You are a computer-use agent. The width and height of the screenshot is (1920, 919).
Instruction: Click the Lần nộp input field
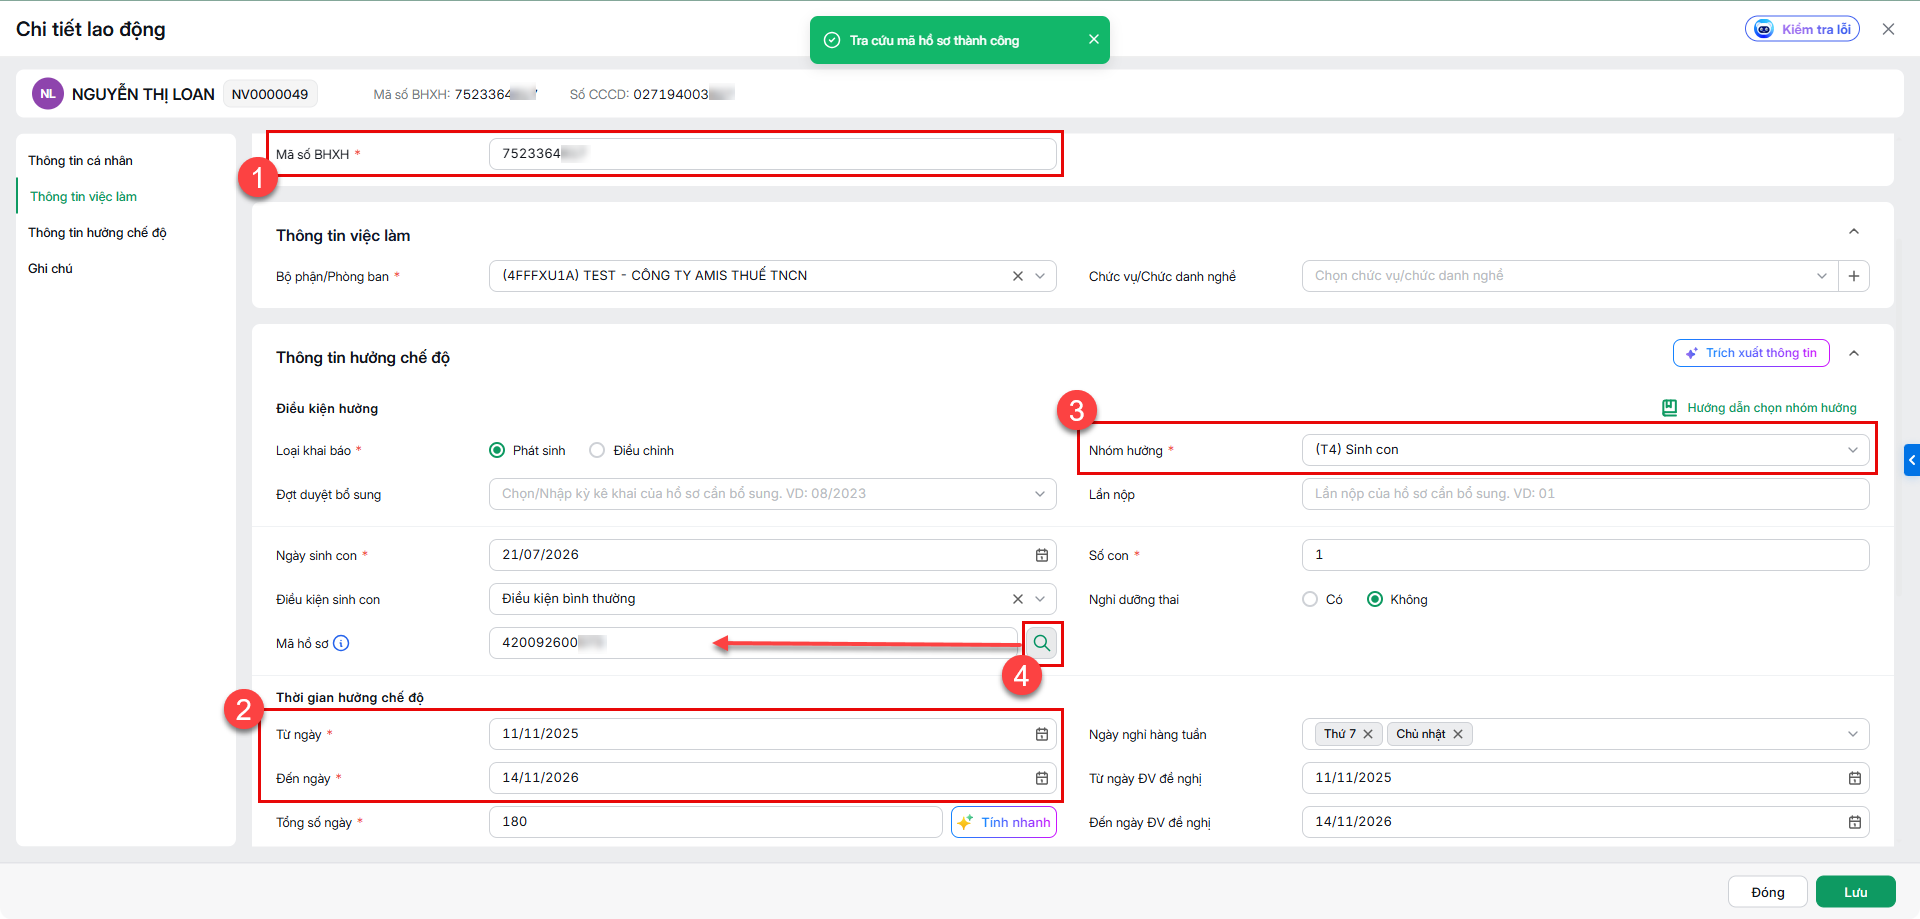point(1586,494)
